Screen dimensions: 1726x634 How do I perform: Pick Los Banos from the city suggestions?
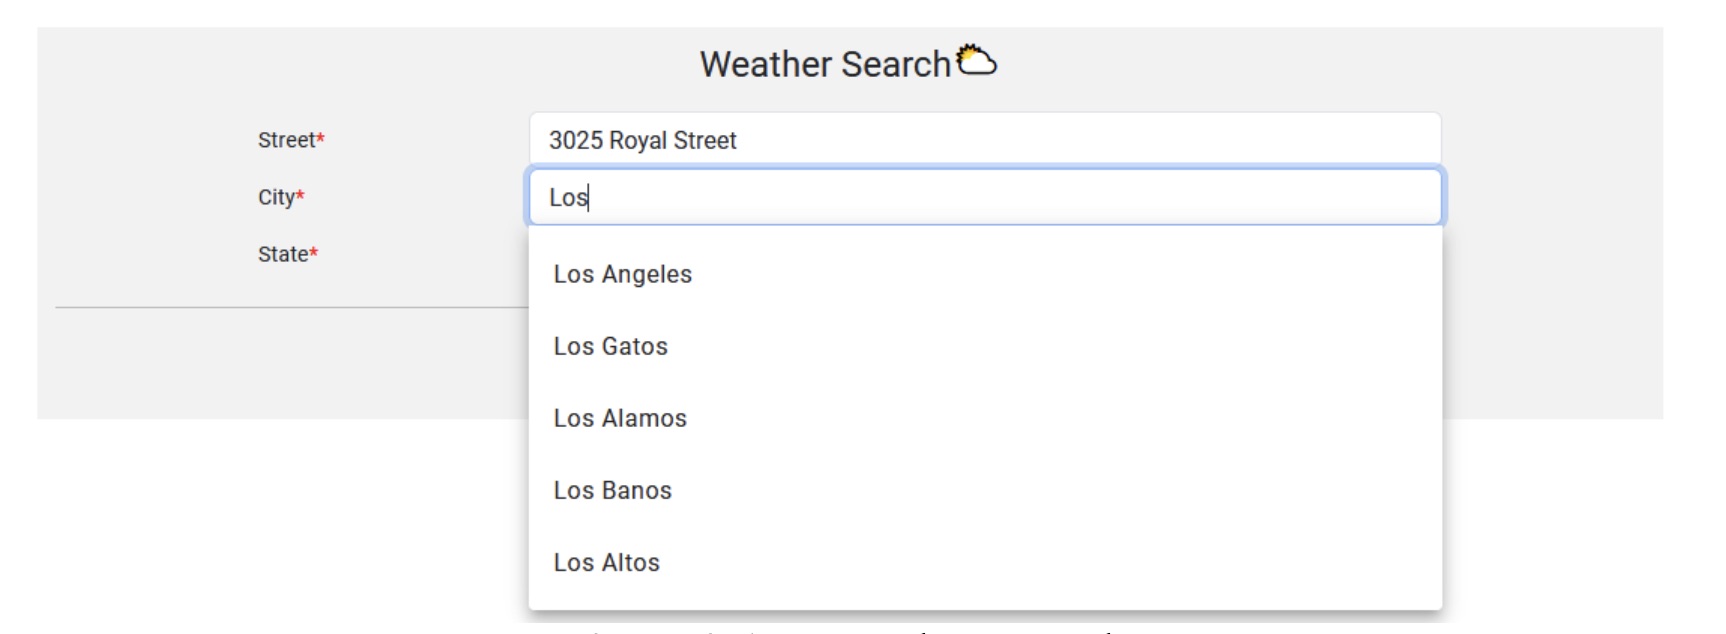[x=613, y=490]
